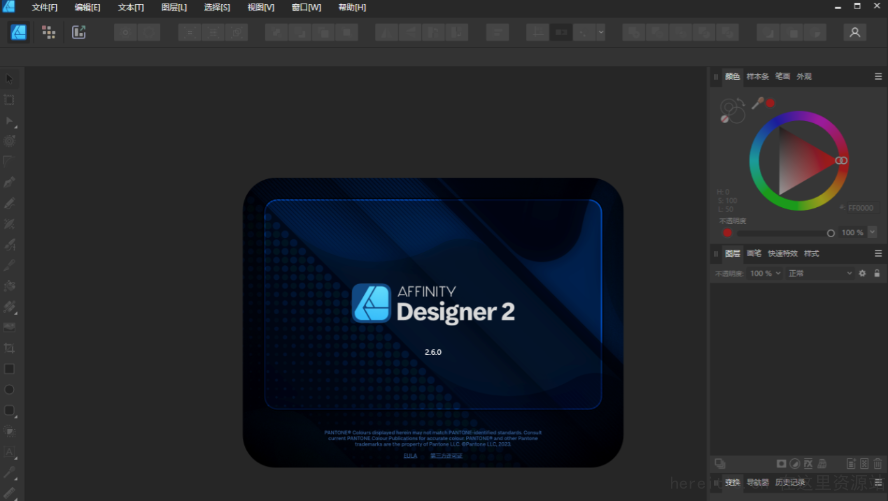
Task: Expand the top toolbar snapping dropdown arrow
Action: (601, 32)
